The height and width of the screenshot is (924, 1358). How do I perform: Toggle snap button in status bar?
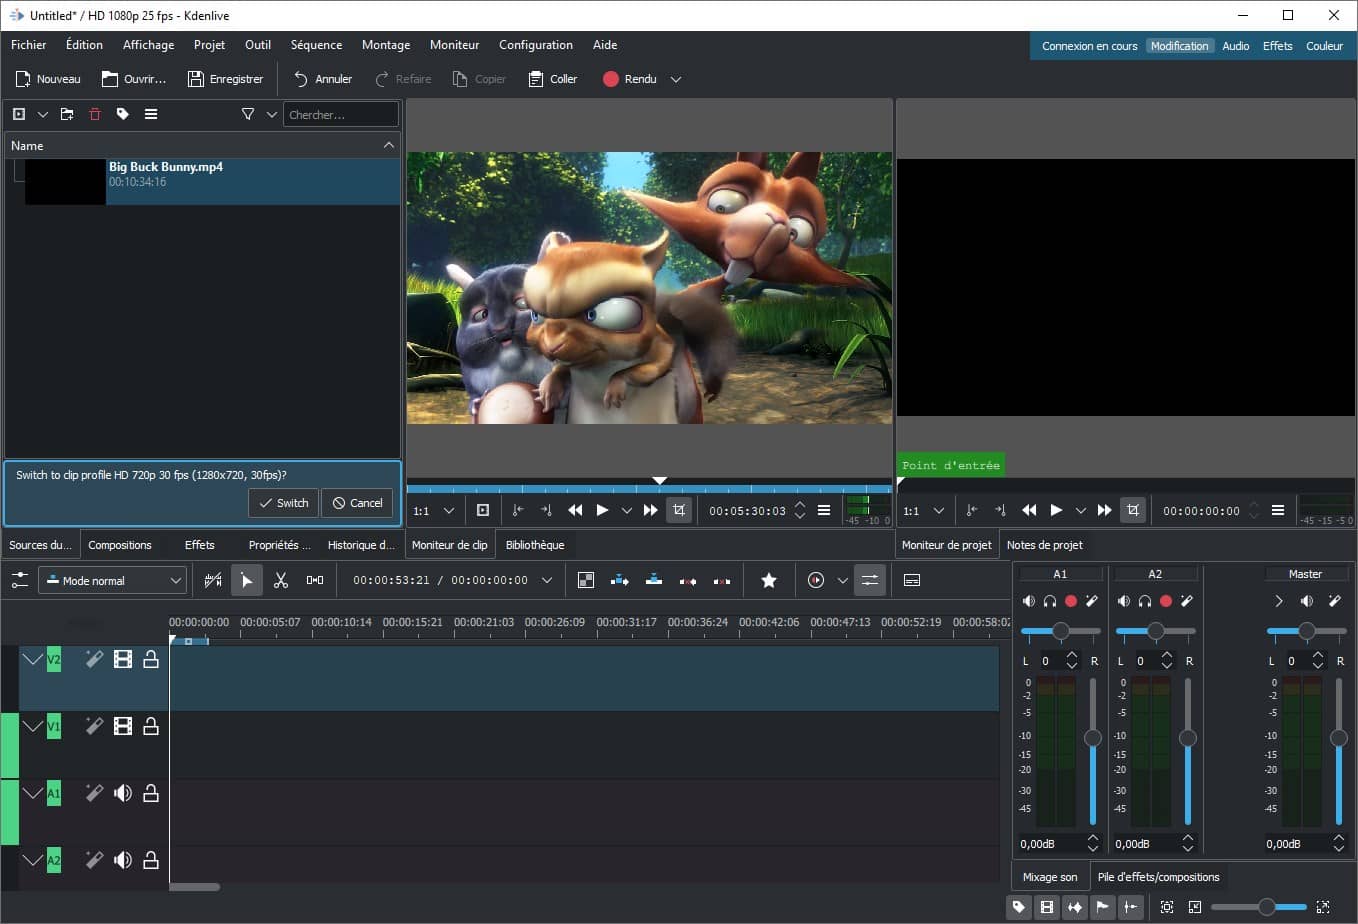pos(1131,907)
